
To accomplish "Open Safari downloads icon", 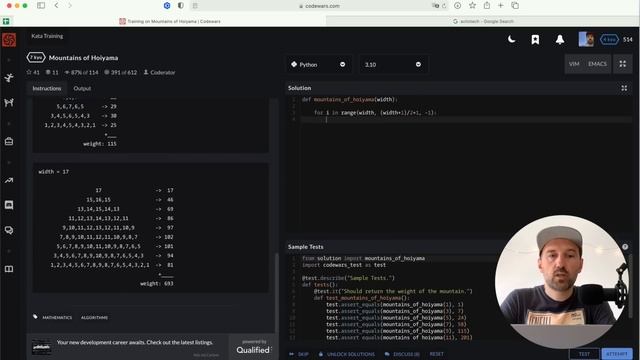I will point(458,6).
